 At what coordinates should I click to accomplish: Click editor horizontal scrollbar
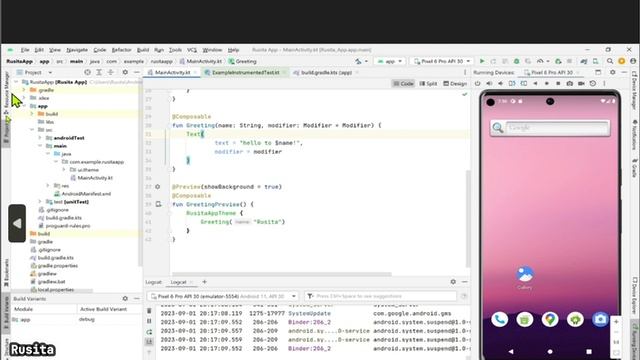tap(282, 274)
